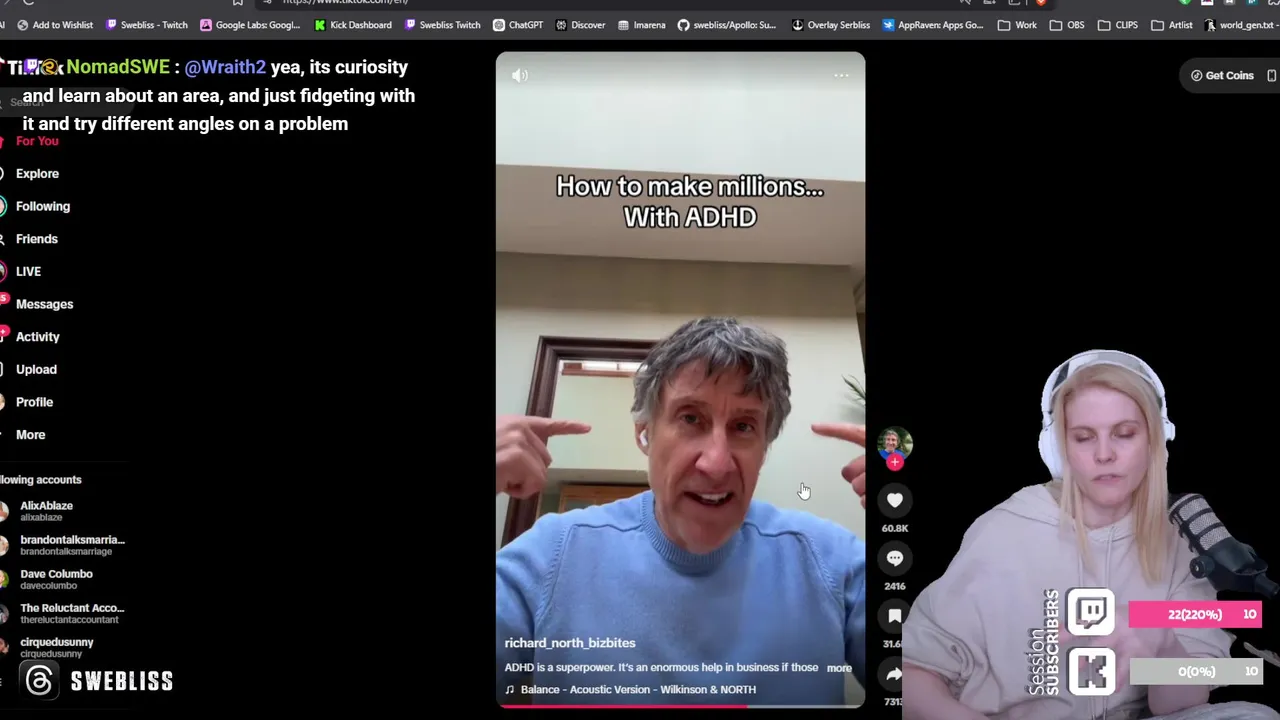Viewport: 1280px width, 720px height.
Task: Open richard_north_bizbites profile link
Action: pyautogui.click(x=570, y=643)
